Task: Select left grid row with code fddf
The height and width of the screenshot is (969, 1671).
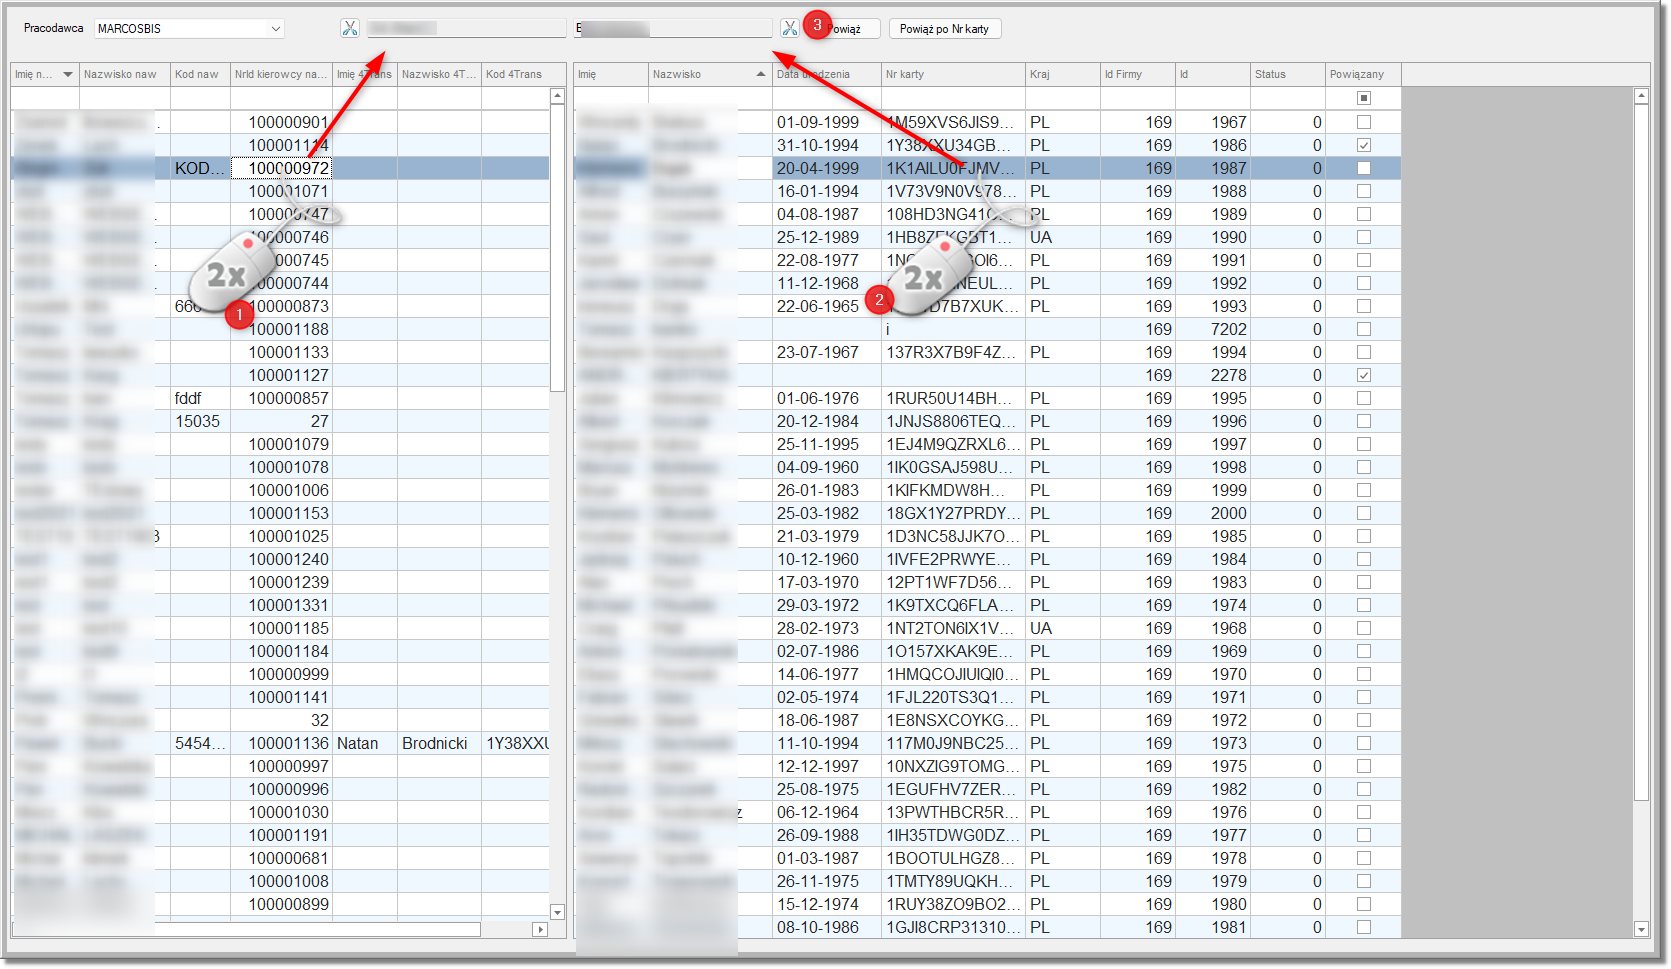Action: tap(280, 398)
